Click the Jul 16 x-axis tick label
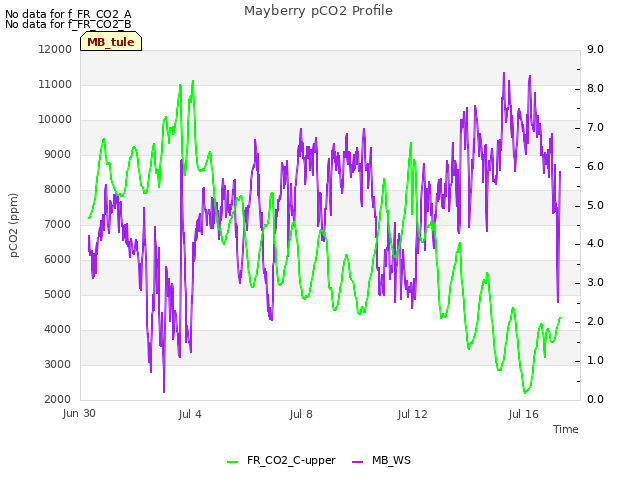Screen dimensions: 640x480 point(523,414)
